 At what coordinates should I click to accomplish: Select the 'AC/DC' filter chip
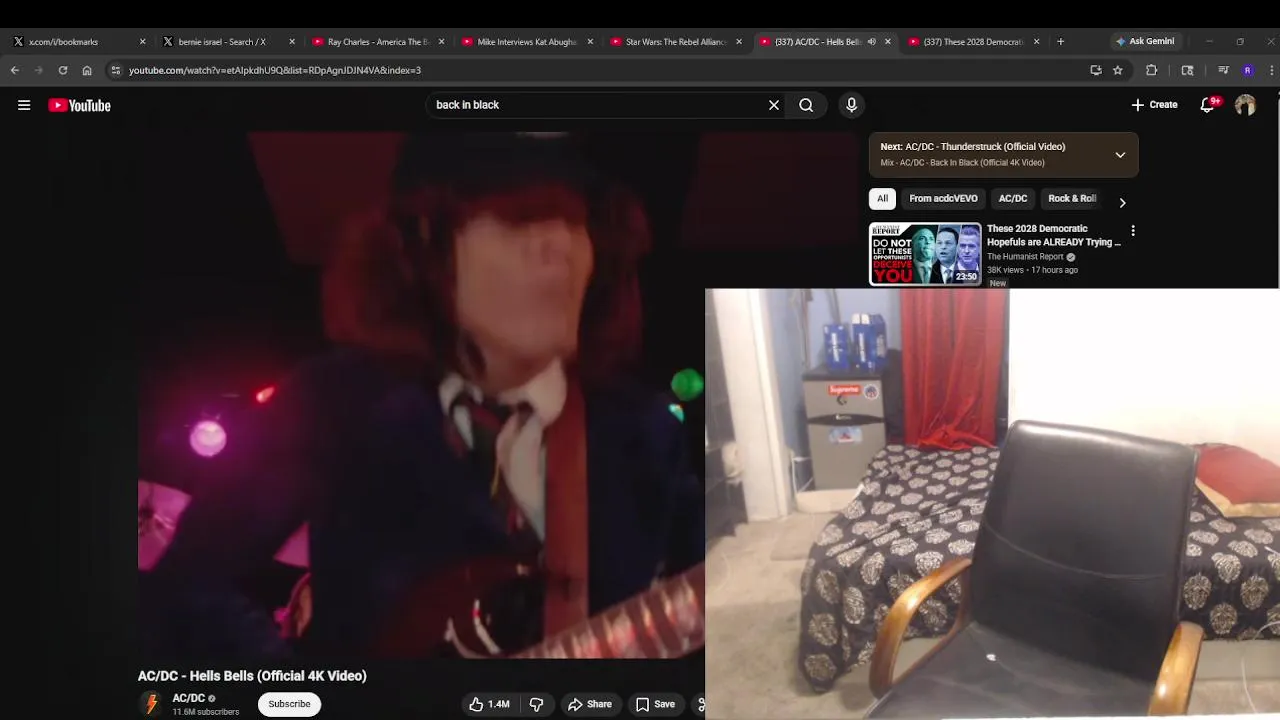pyautogui.click(x=1013, y=198)
